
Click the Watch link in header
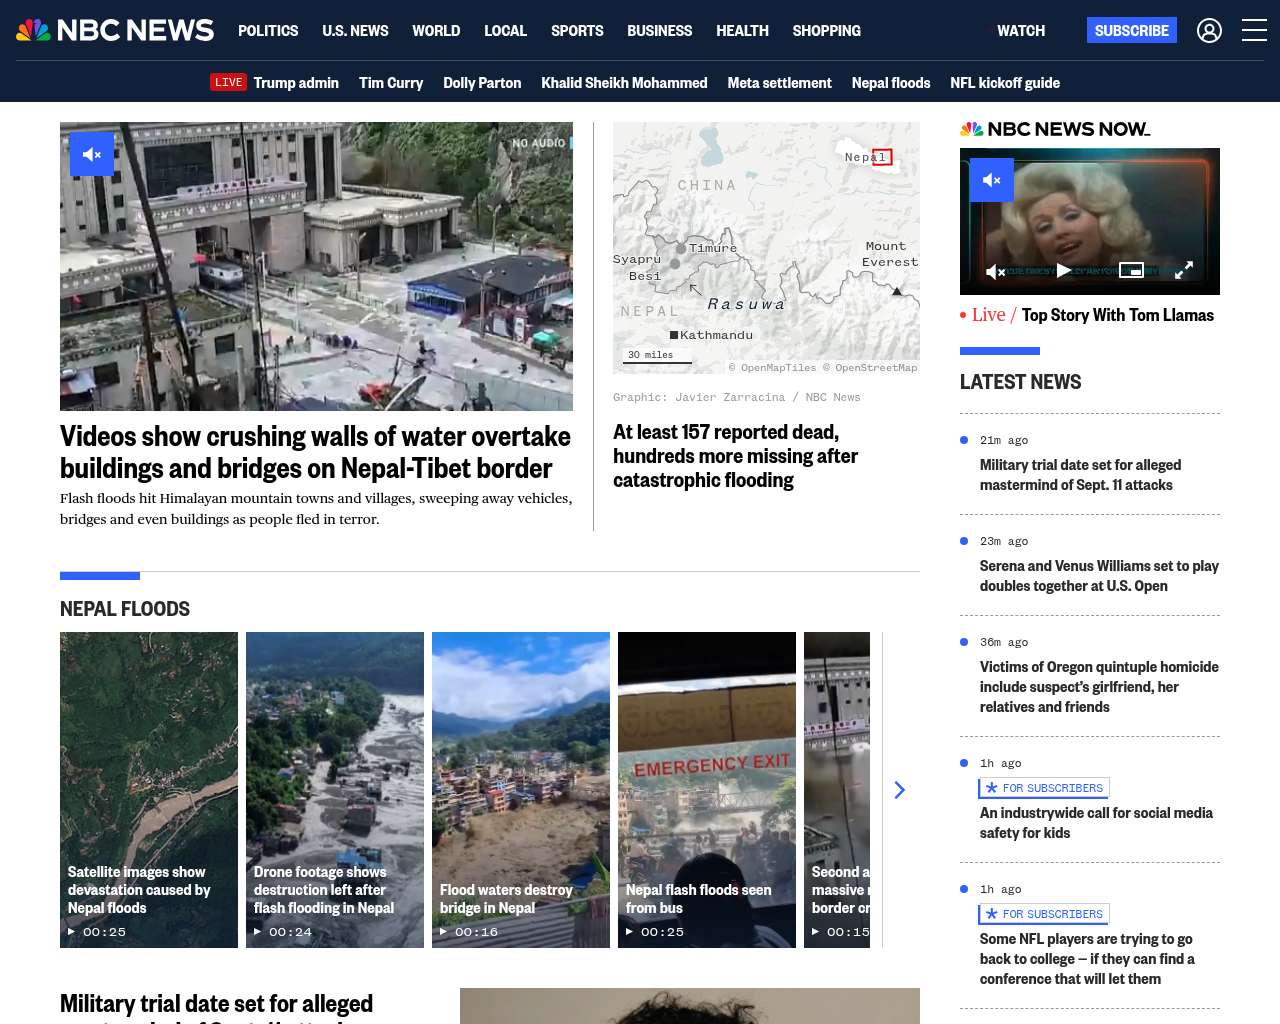[1021, 31]
